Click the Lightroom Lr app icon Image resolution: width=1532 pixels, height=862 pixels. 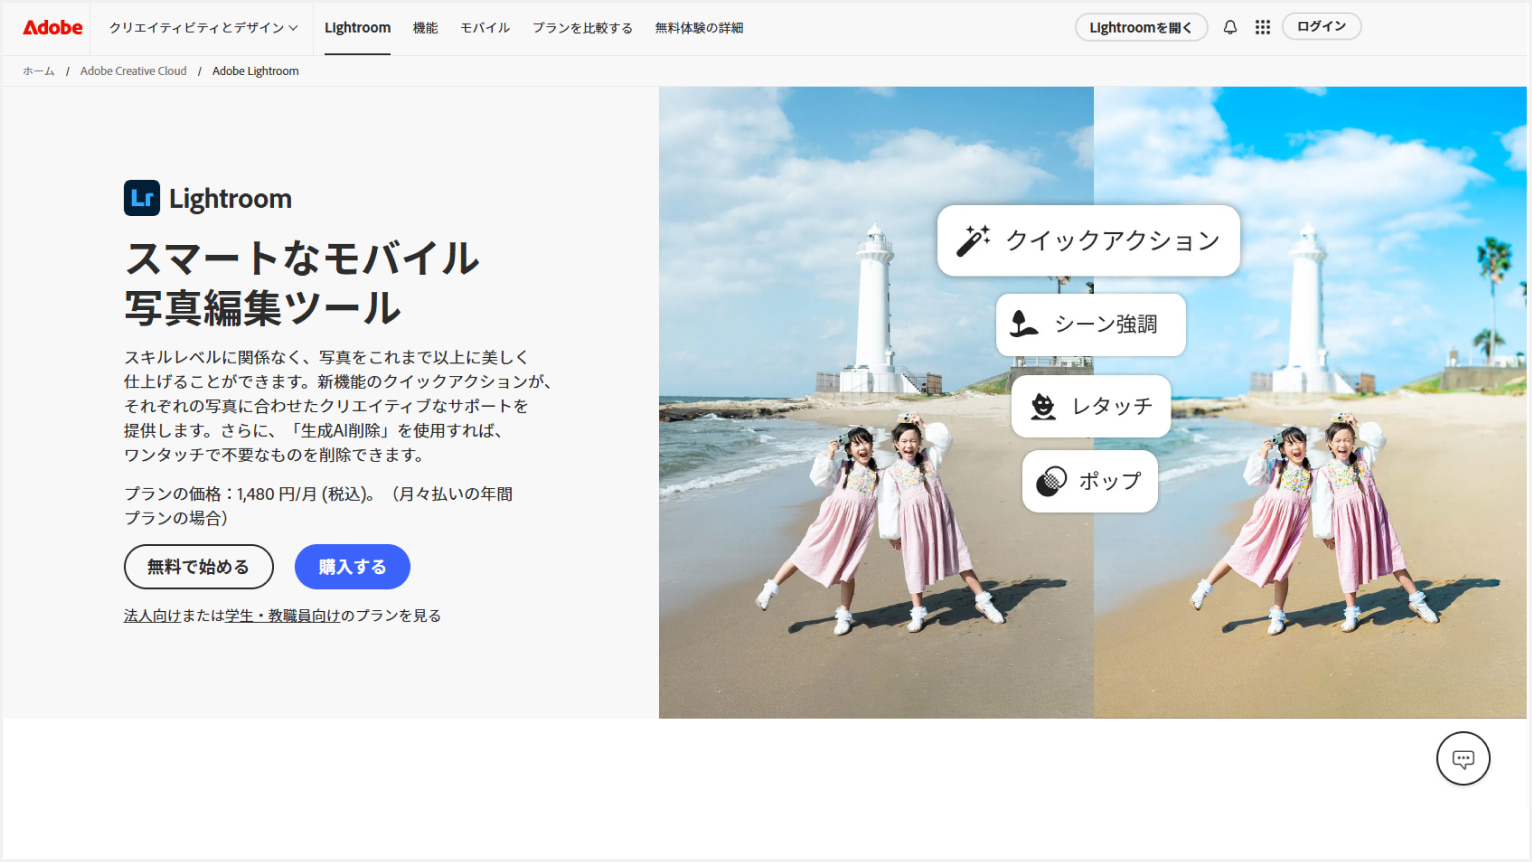(141, 197)
